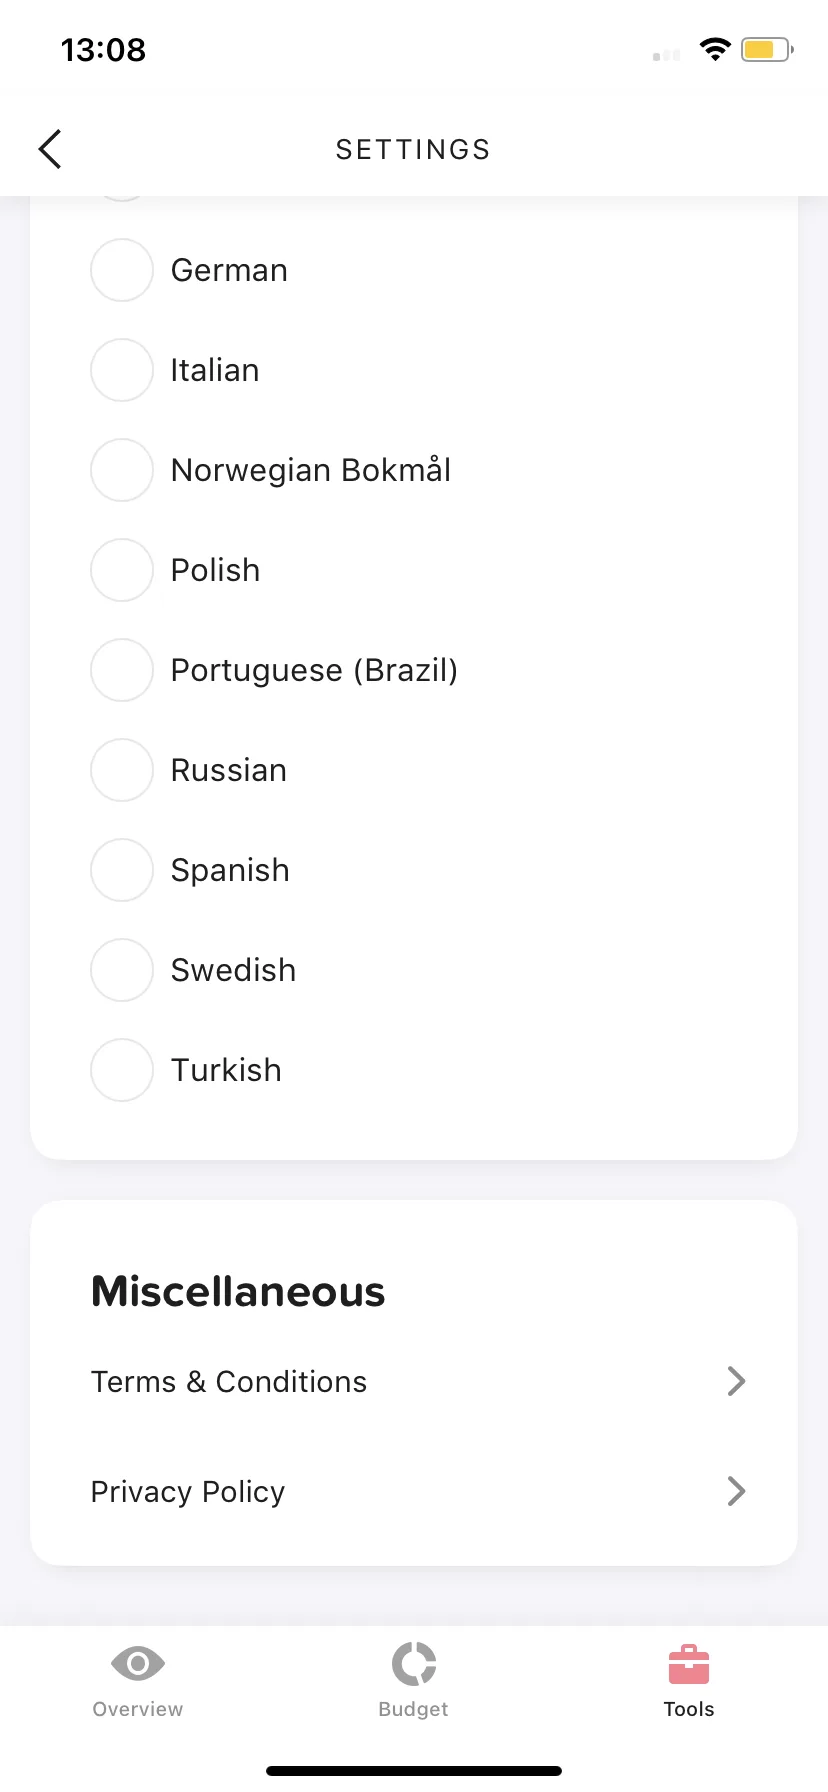Tap the Turkish language label
This screenshot has height=1792, width=828.
226,1070
